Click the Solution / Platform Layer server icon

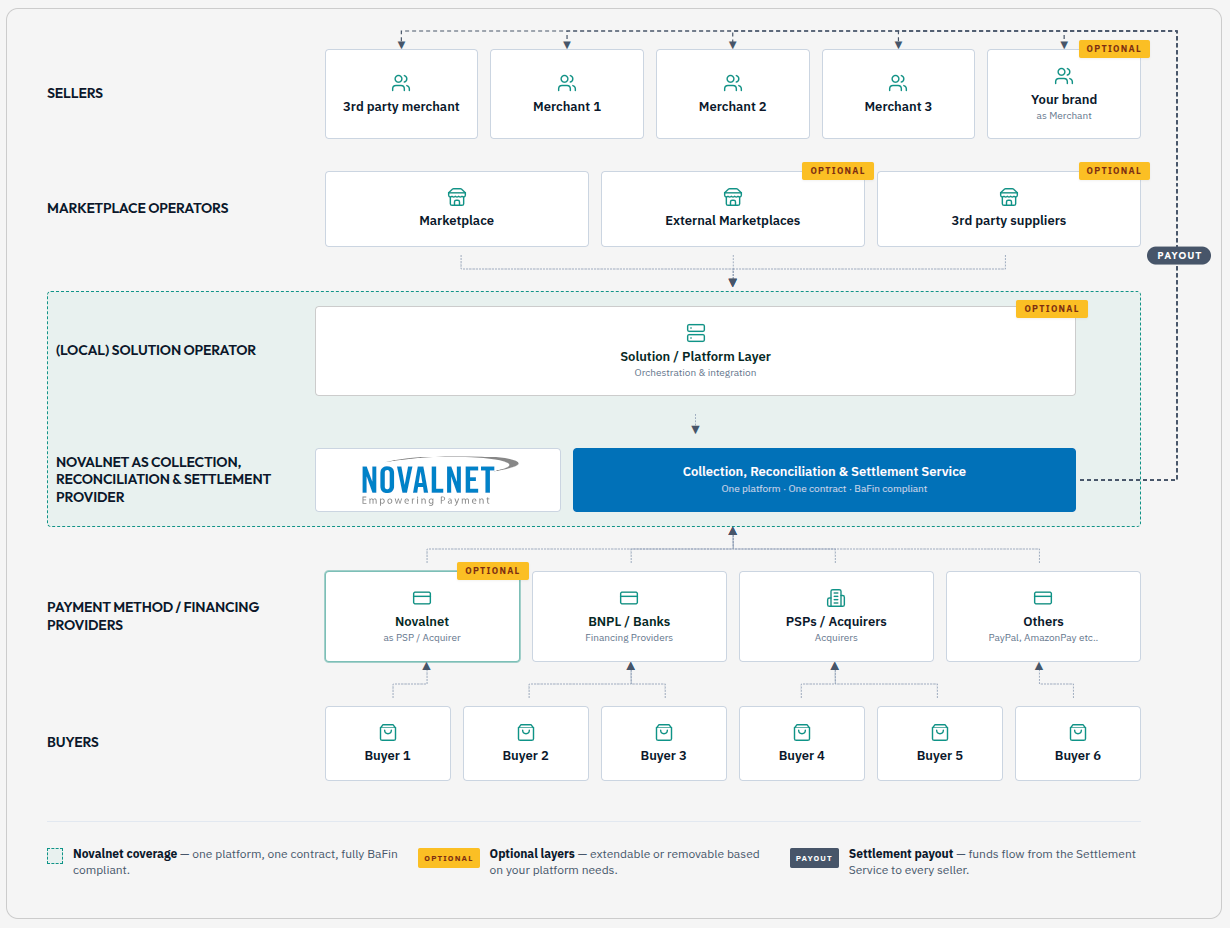click(696, 333)
